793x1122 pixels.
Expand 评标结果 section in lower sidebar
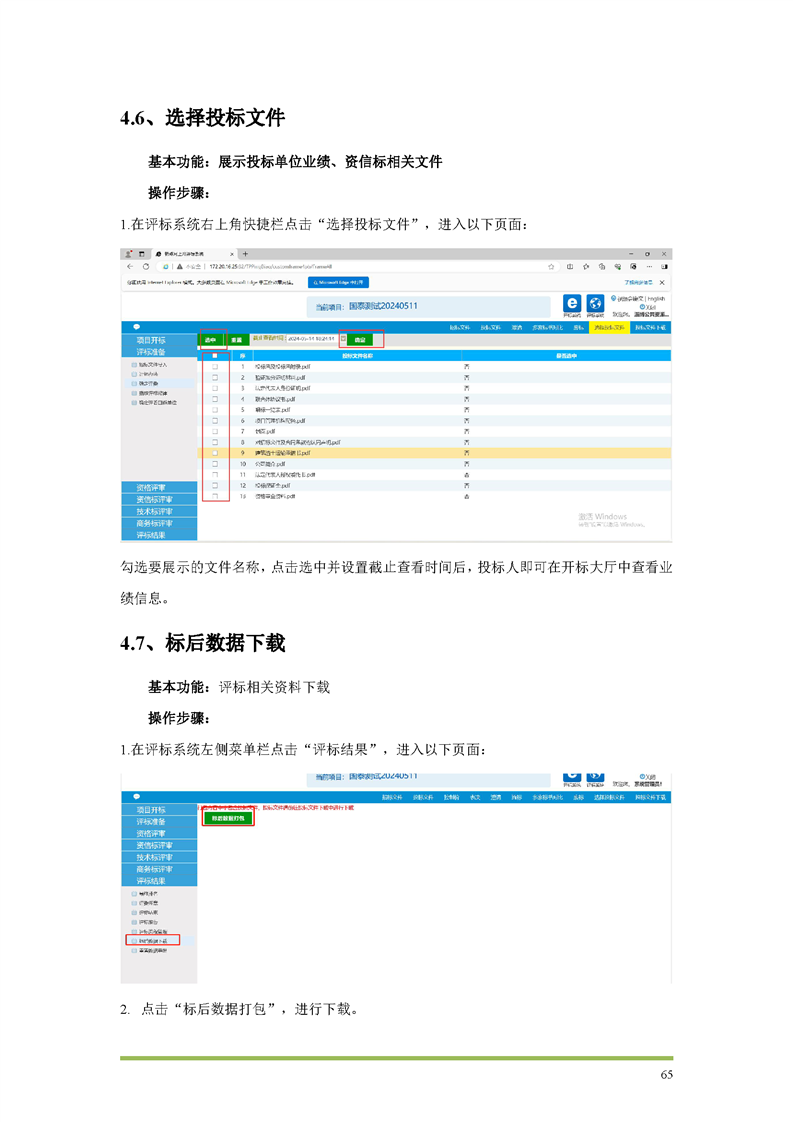pos(154,881)
